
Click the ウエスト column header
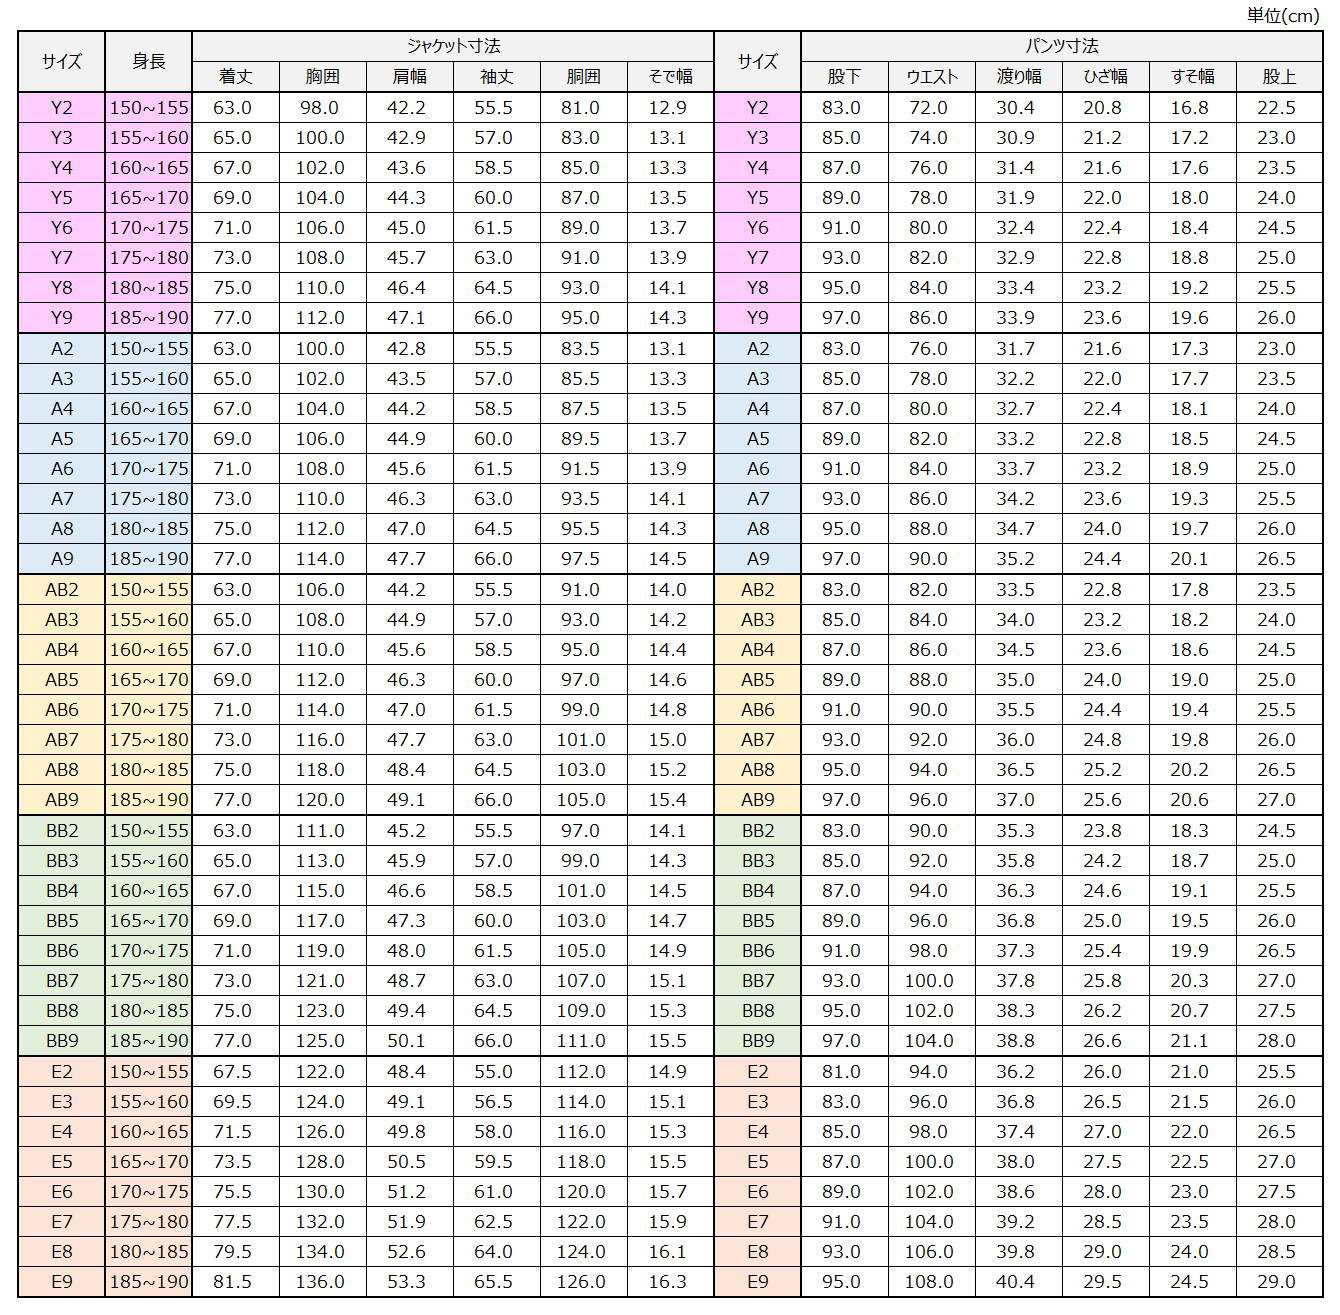(x=931, y=77)
